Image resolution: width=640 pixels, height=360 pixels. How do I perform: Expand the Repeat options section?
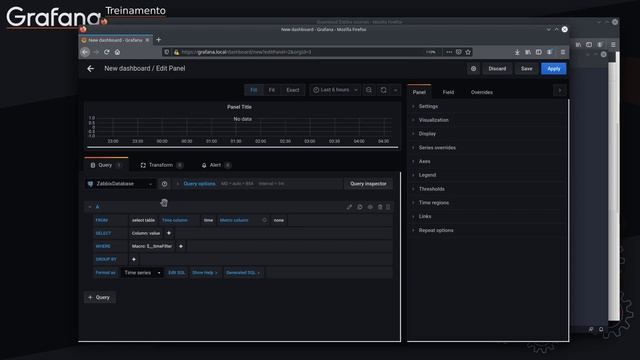point(436,230)
